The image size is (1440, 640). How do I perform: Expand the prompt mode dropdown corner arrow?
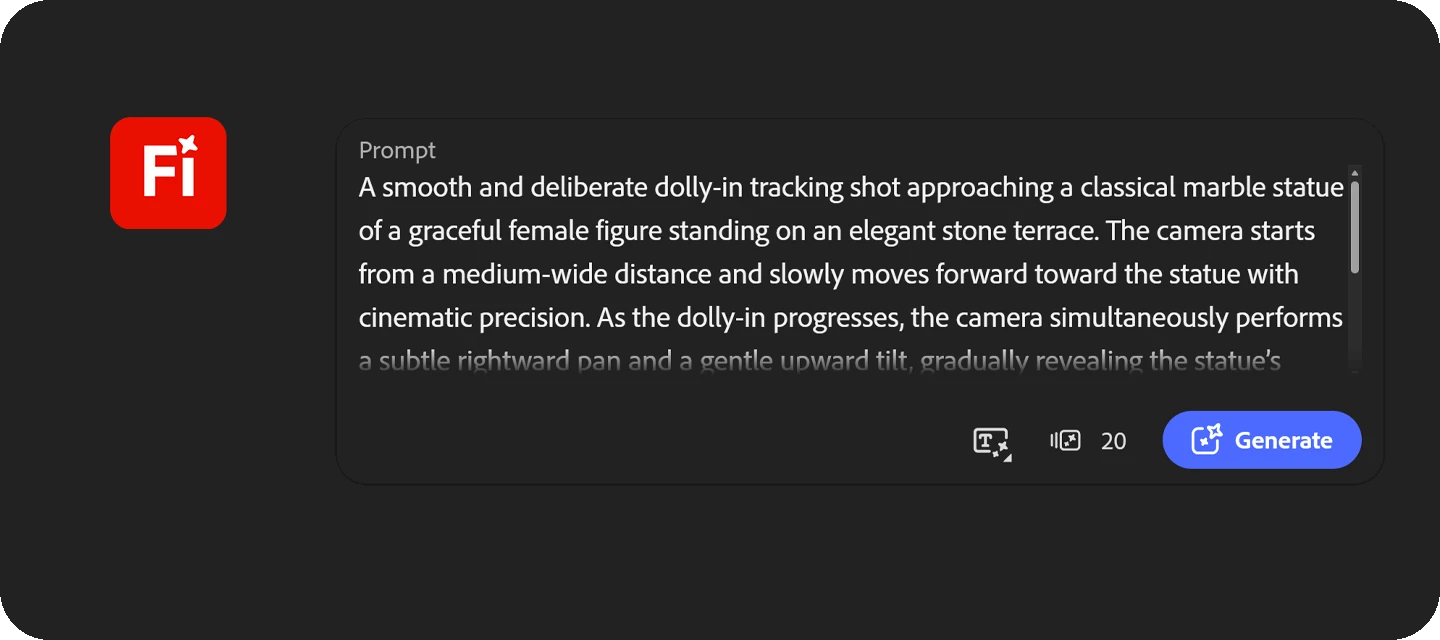(x=1006, y=458)
